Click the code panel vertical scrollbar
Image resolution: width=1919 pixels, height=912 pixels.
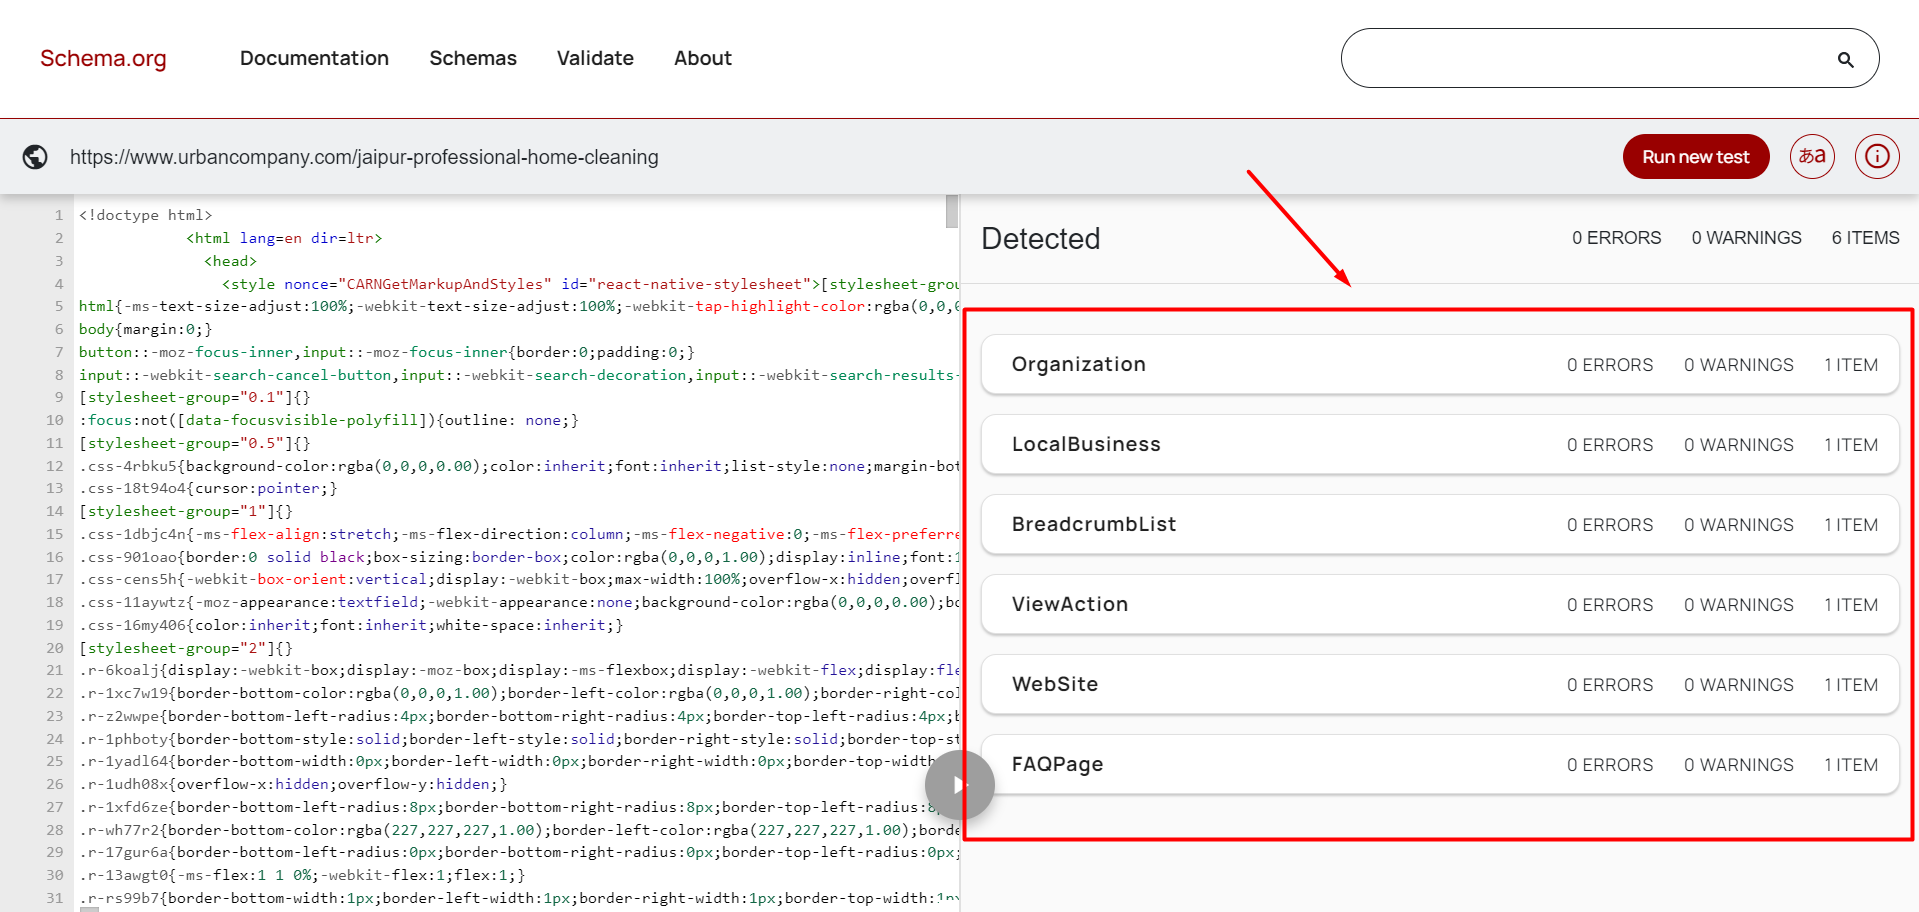pyautogui.click(x=952, y=211)
